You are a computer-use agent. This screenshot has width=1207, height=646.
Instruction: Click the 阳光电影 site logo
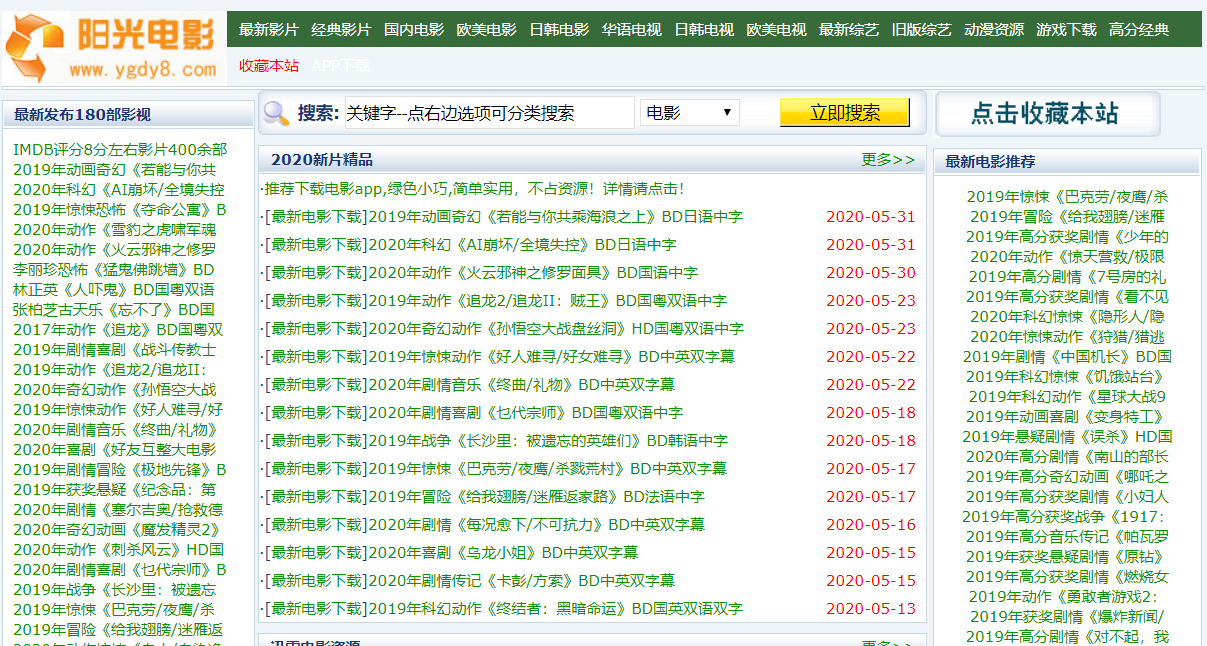[x=113, y=48]
